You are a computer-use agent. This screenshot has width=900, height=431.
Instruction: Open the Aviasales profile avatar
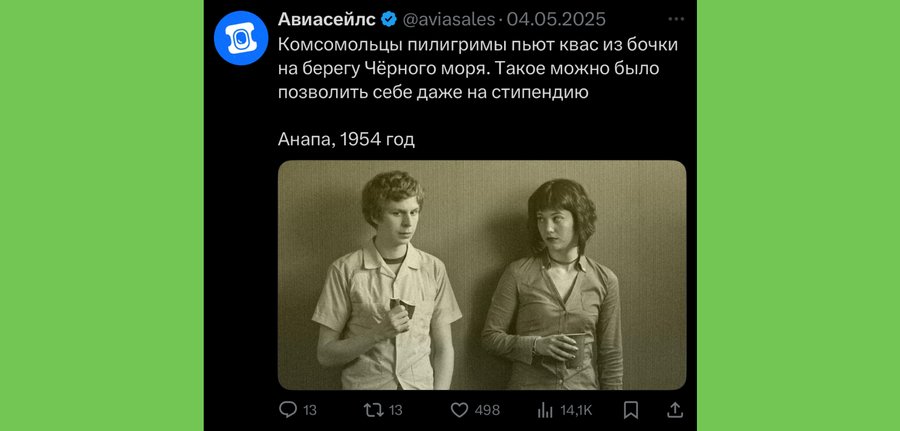[x=241, y=38]
